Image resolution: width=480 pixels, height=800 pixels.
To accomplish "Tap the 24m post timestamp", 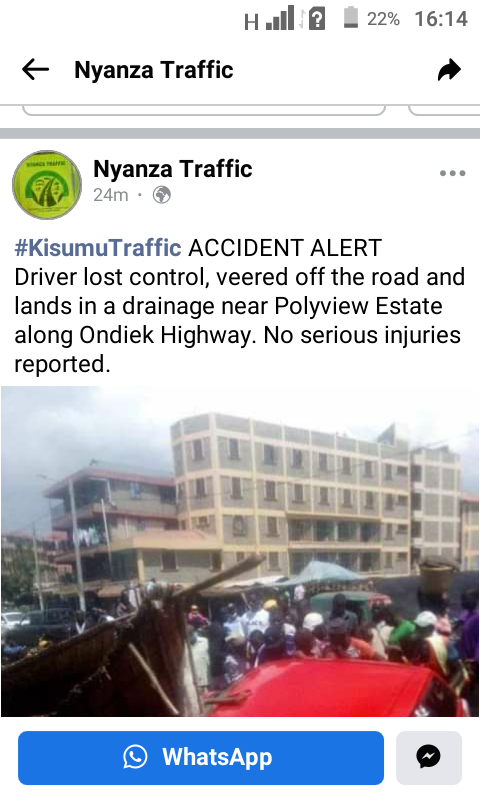I will tap(111, 195).
